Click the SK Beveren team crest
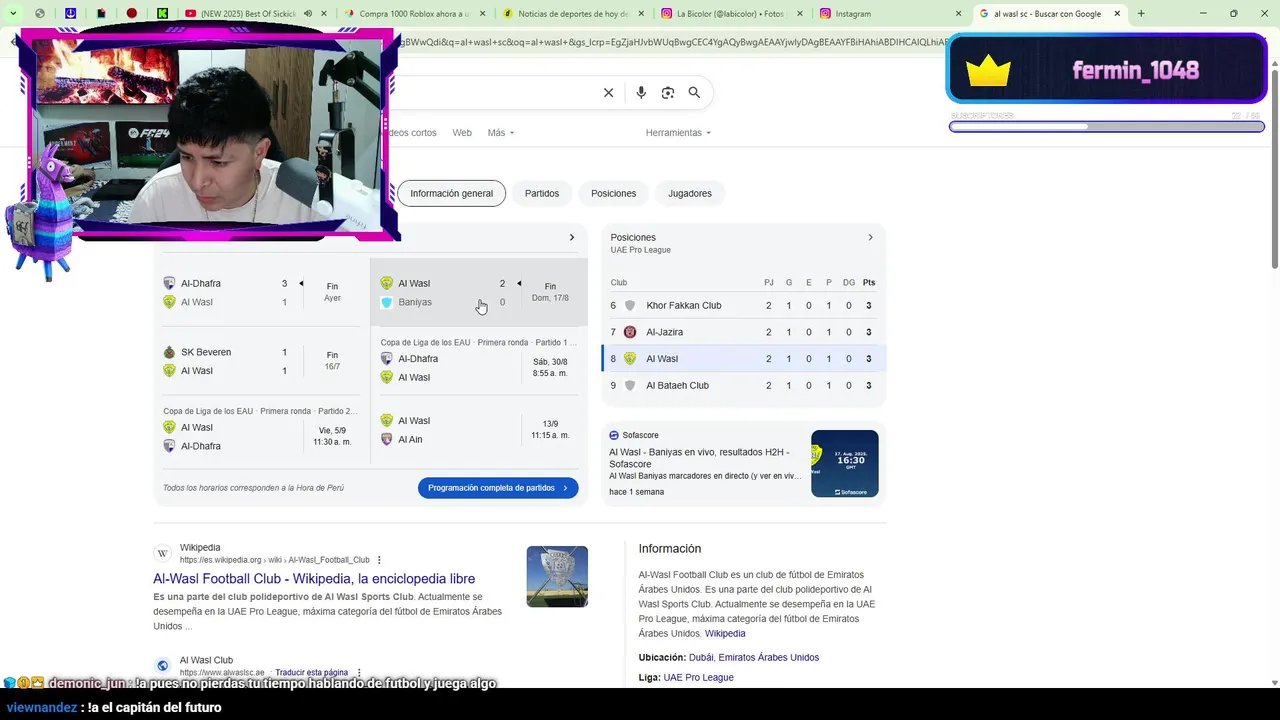1280x720 pixels. tap(169, 352)
